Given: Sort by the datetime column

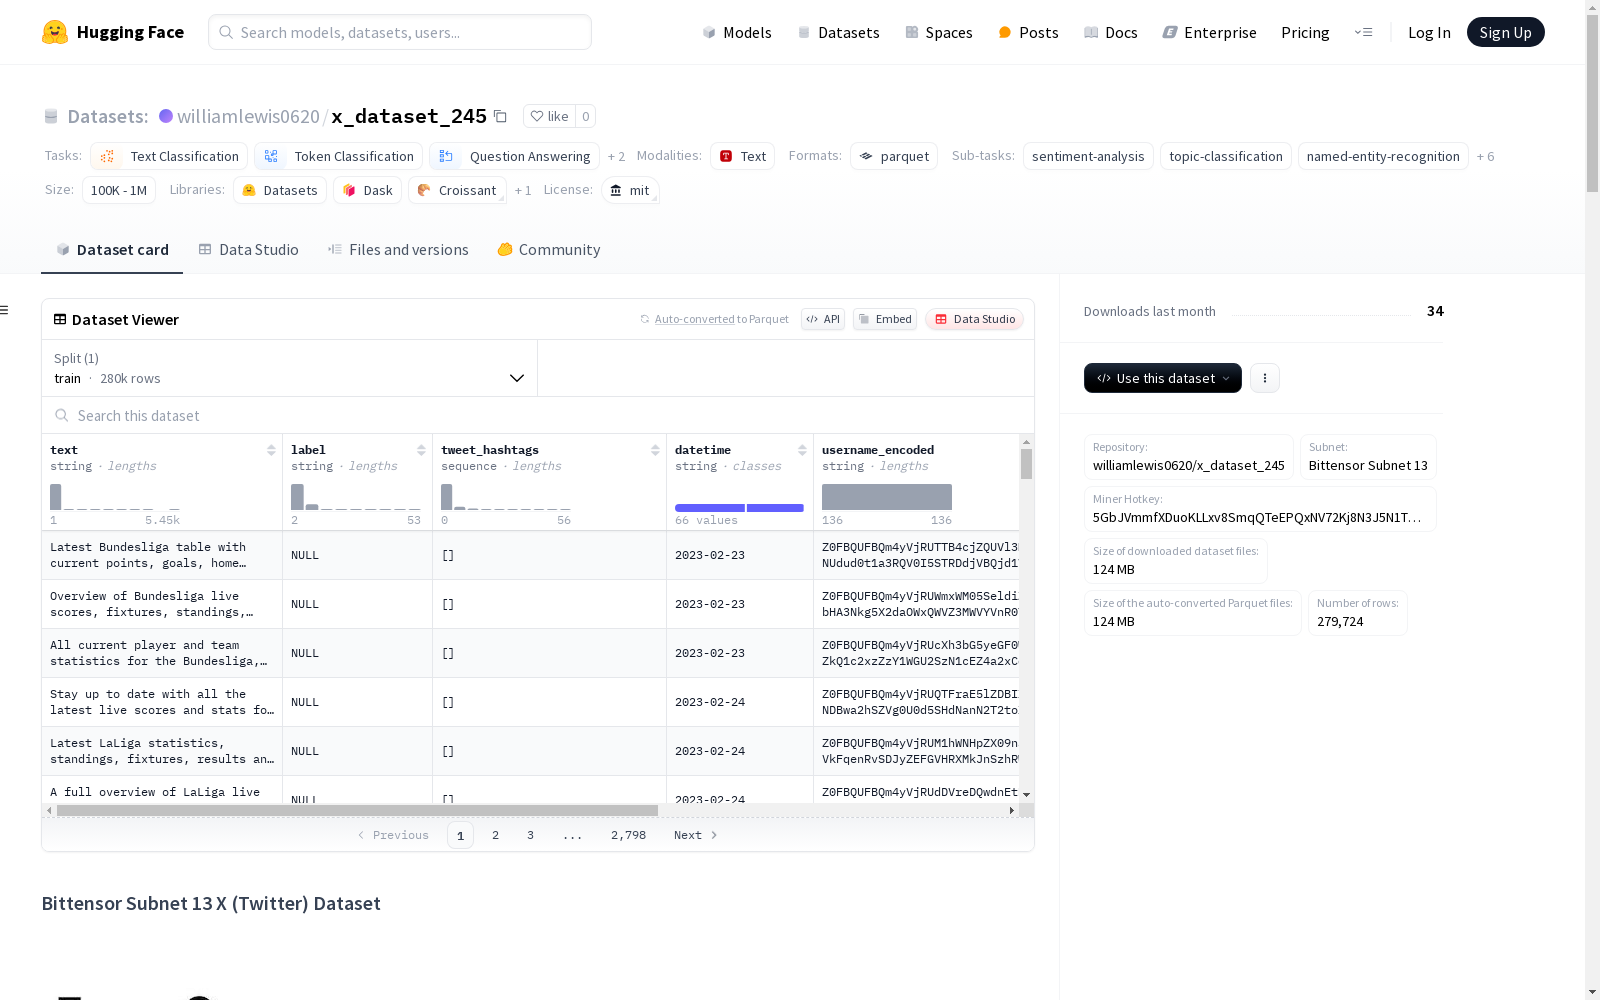Looking at the screenshot, I should click(802, 450).
